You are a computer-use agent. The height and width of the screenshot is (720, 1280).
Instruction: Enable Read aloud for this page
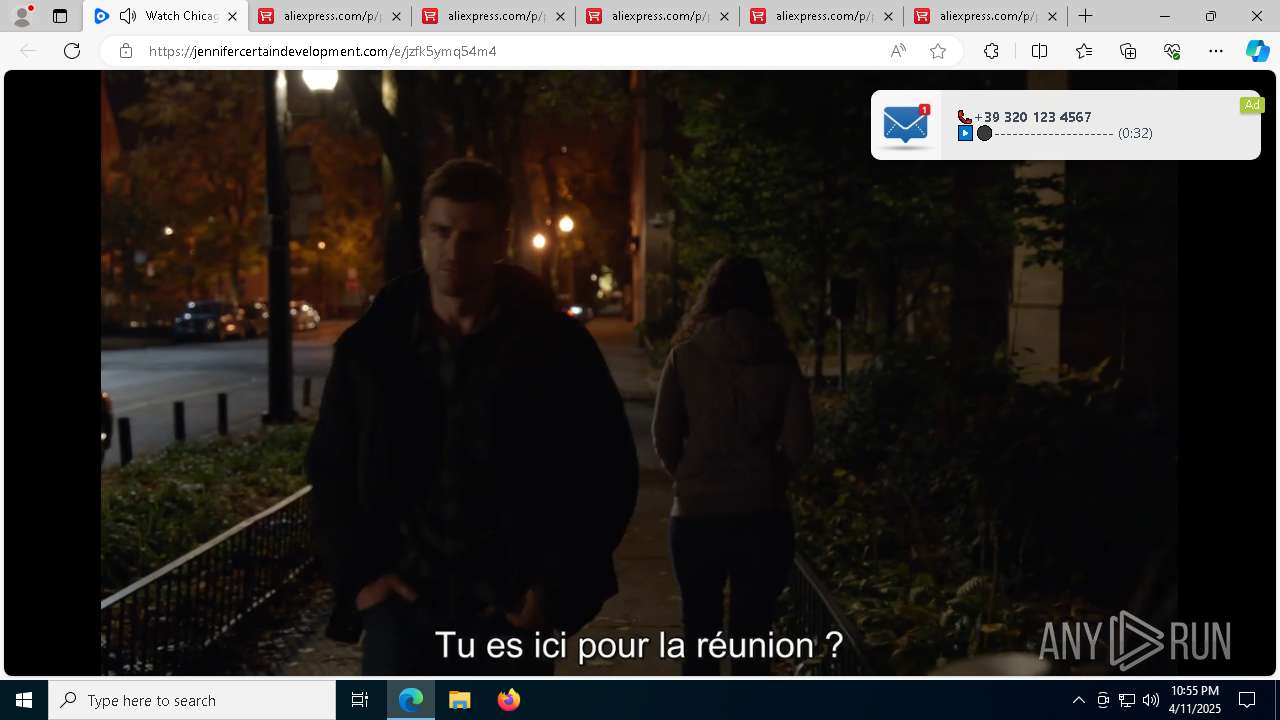tap(898, 51)
